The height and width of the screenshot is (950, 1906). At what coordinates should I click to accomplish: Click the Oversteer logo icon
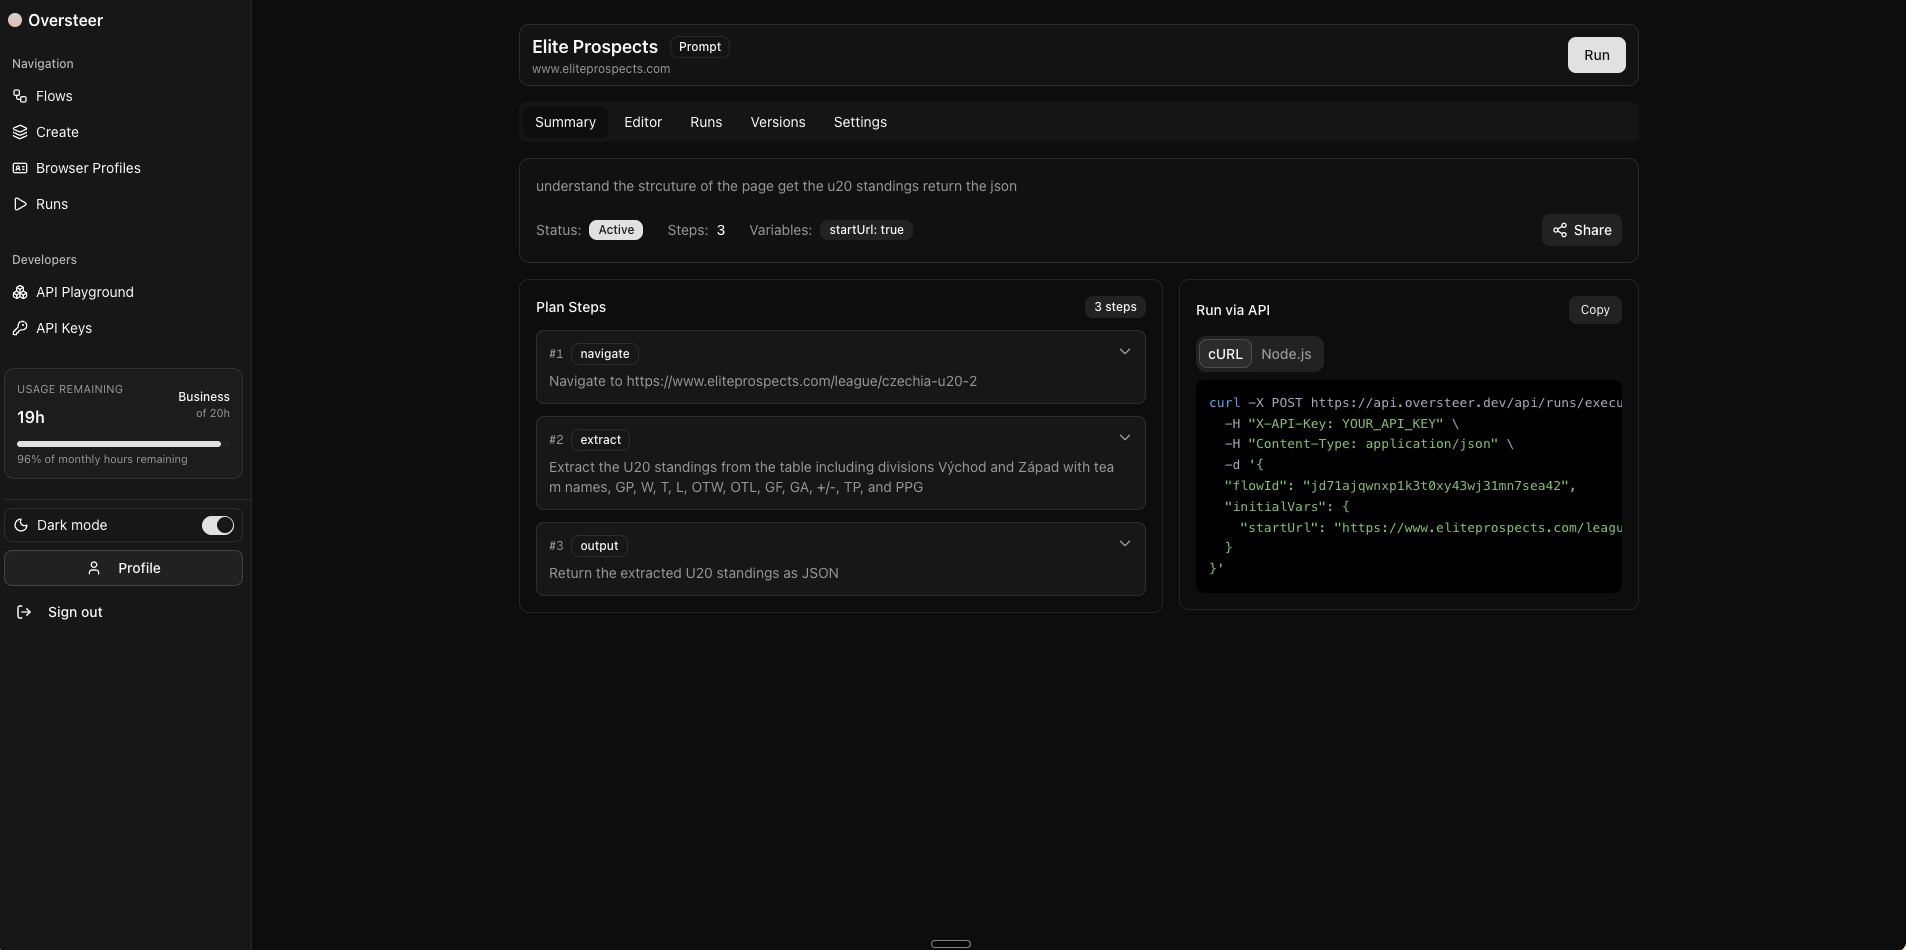point(15,20)
